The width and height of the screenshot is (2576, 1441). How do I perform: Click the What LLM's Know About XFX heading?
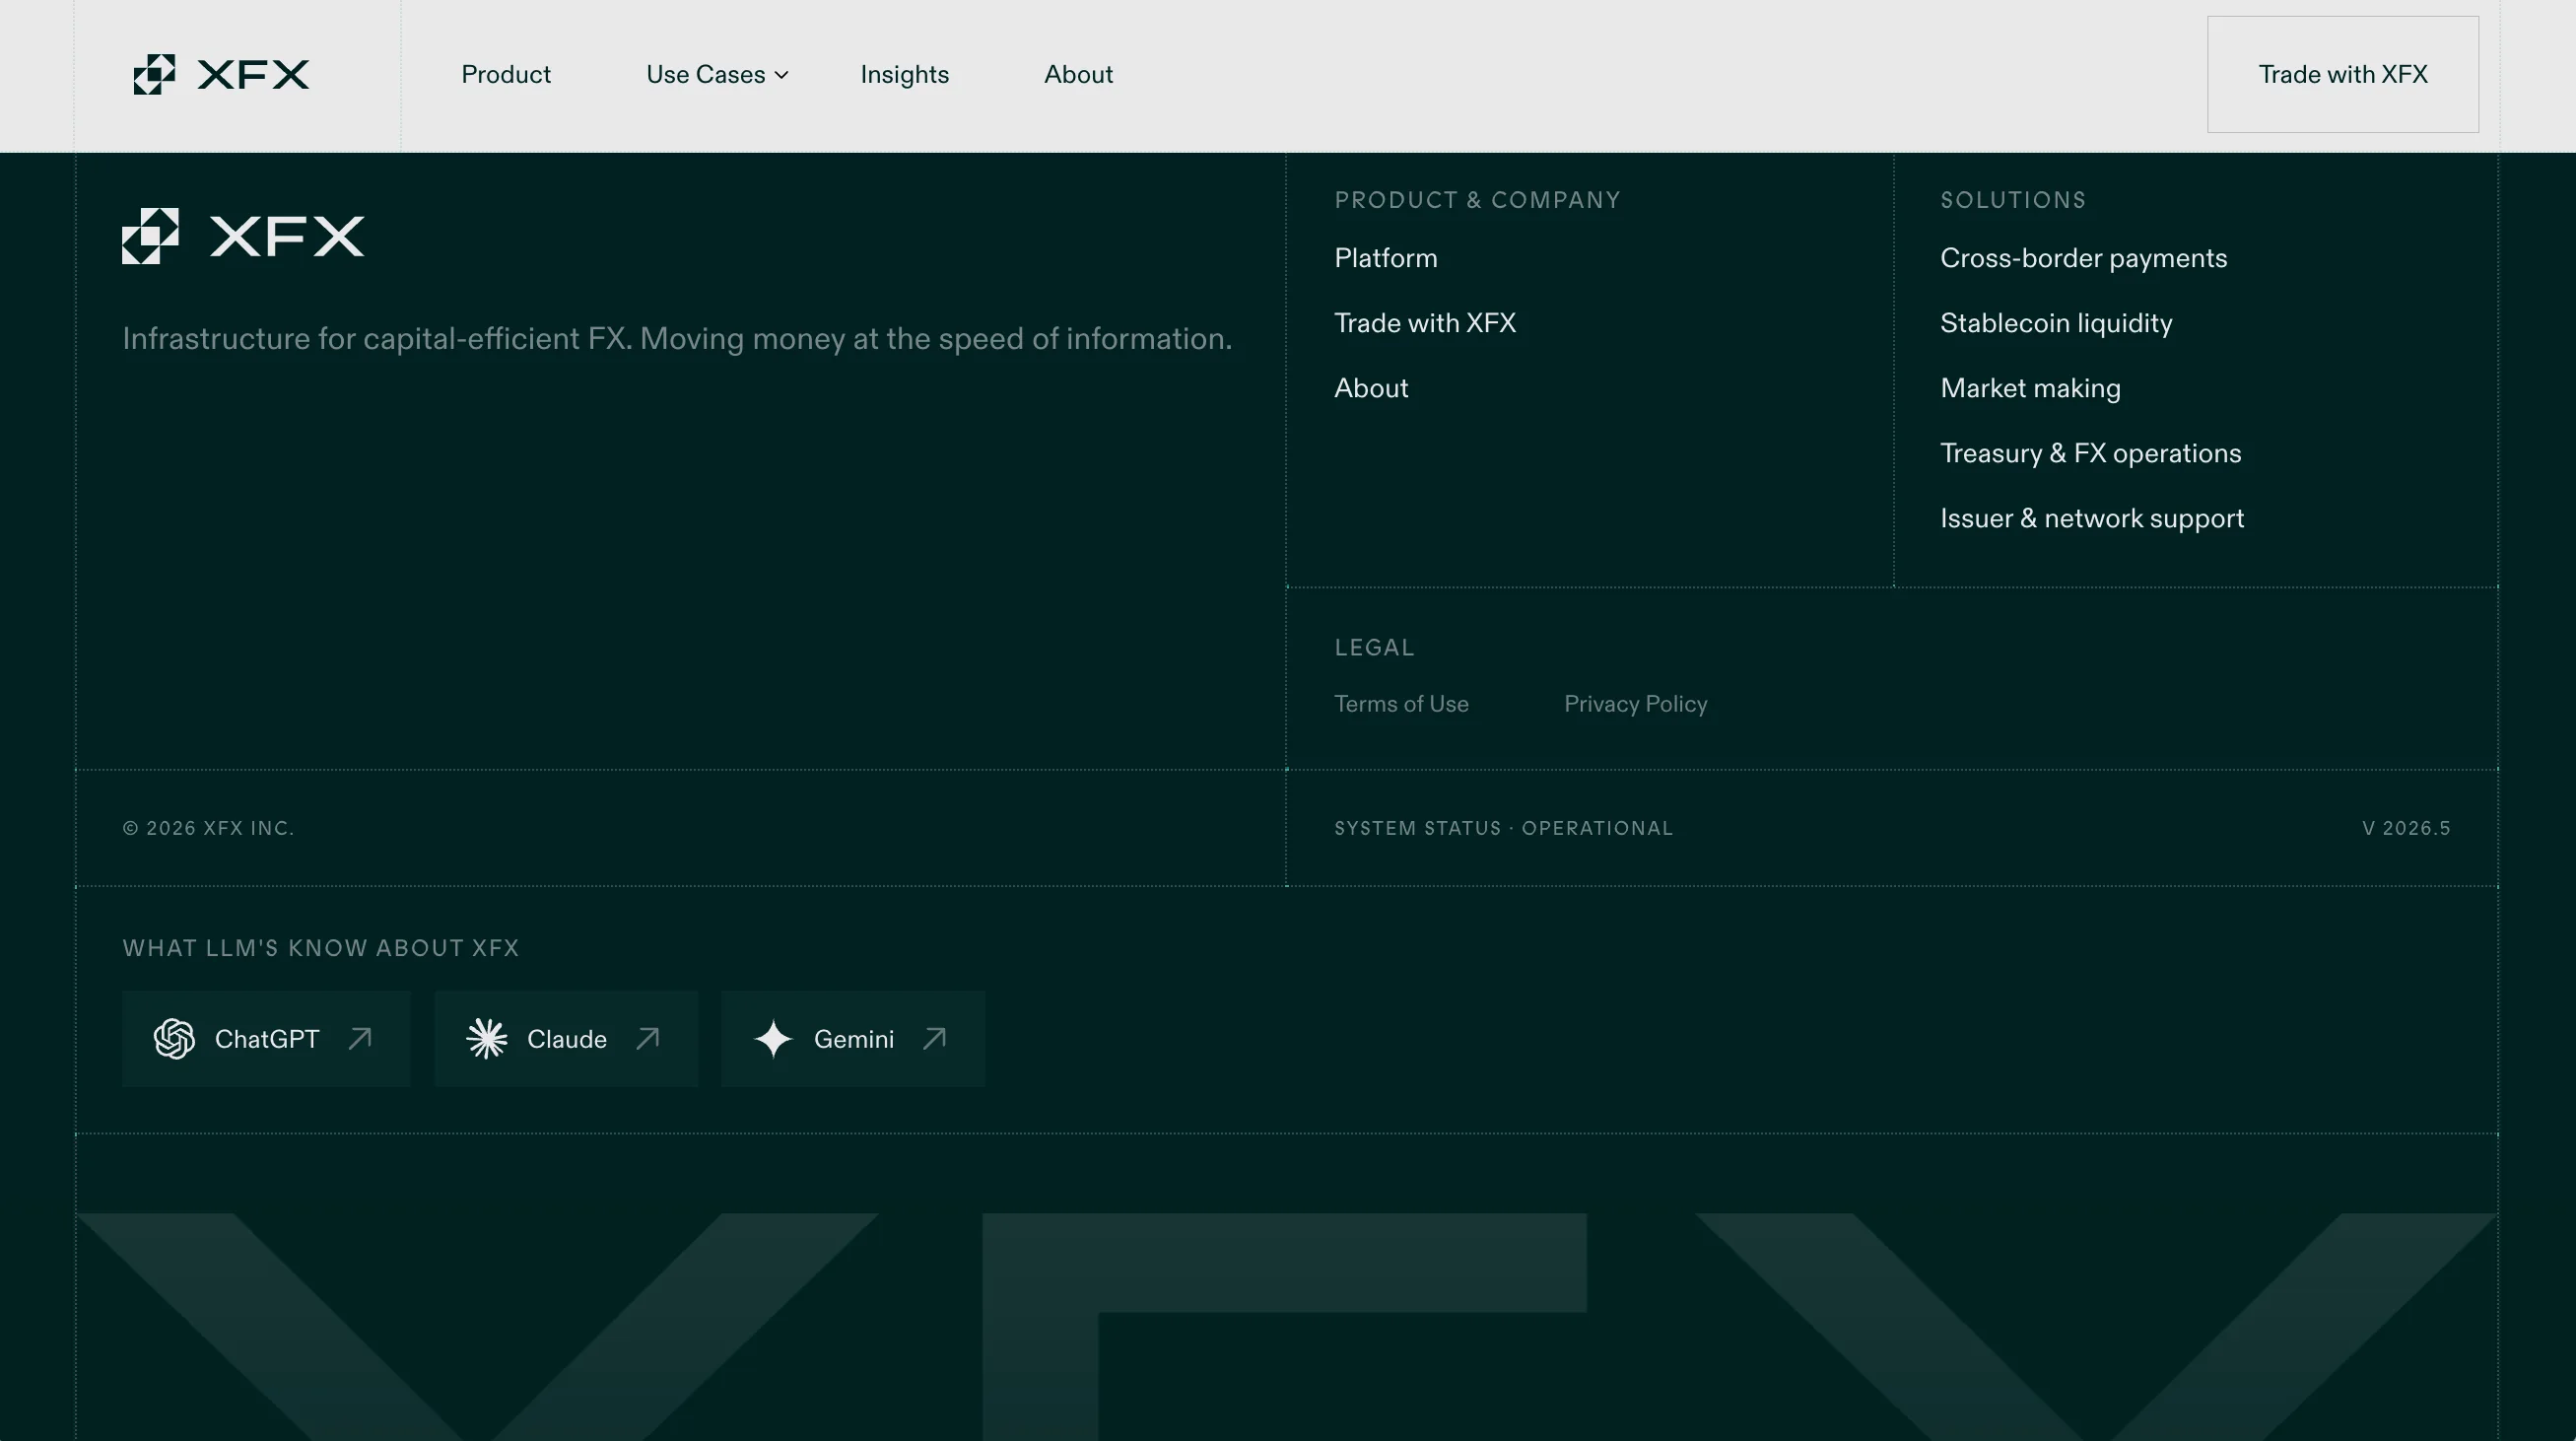coord(321,948)
